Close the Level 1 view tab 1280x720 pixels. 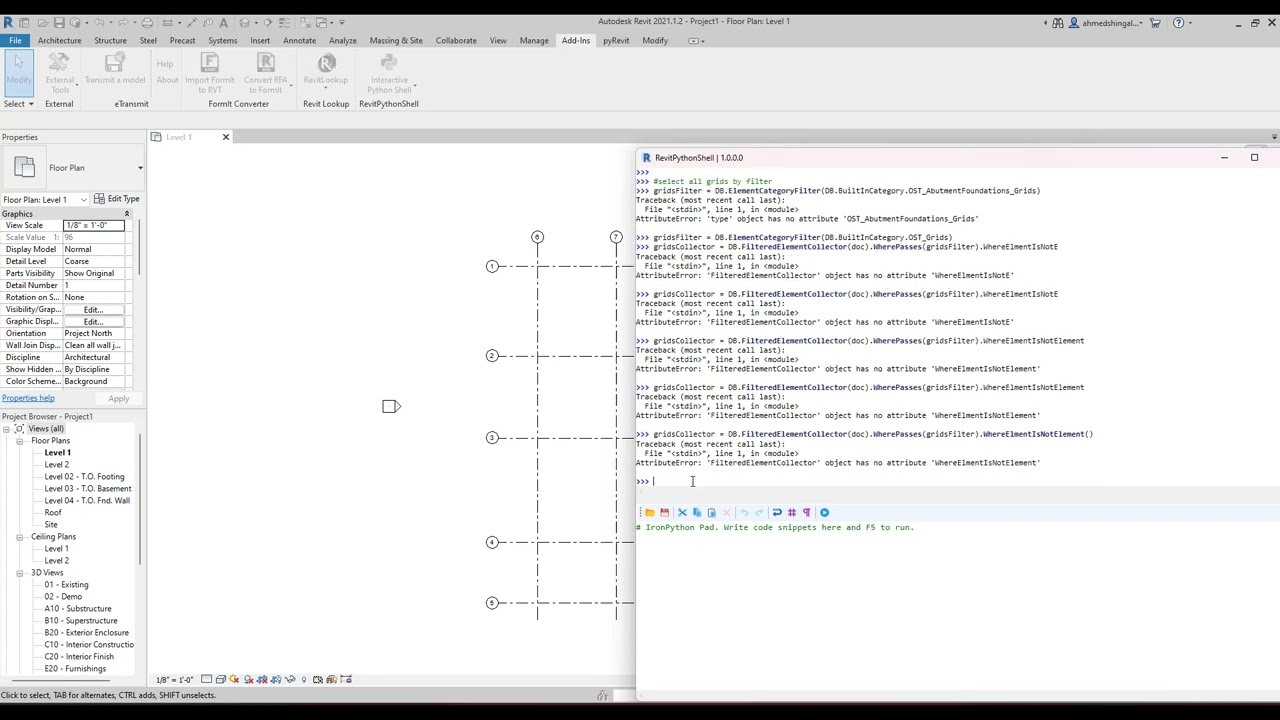pos(225,137)
